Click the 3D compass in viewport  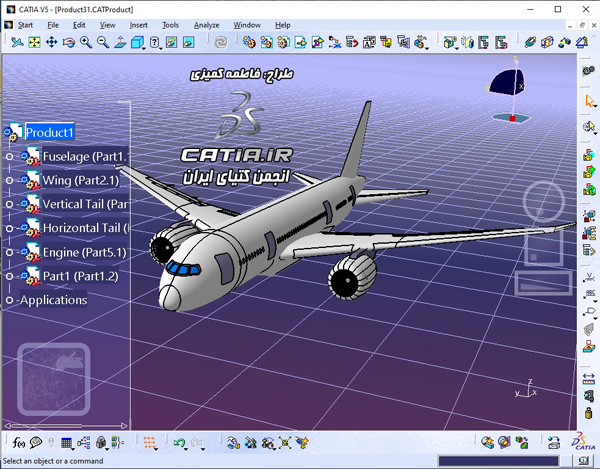(509, 92)
